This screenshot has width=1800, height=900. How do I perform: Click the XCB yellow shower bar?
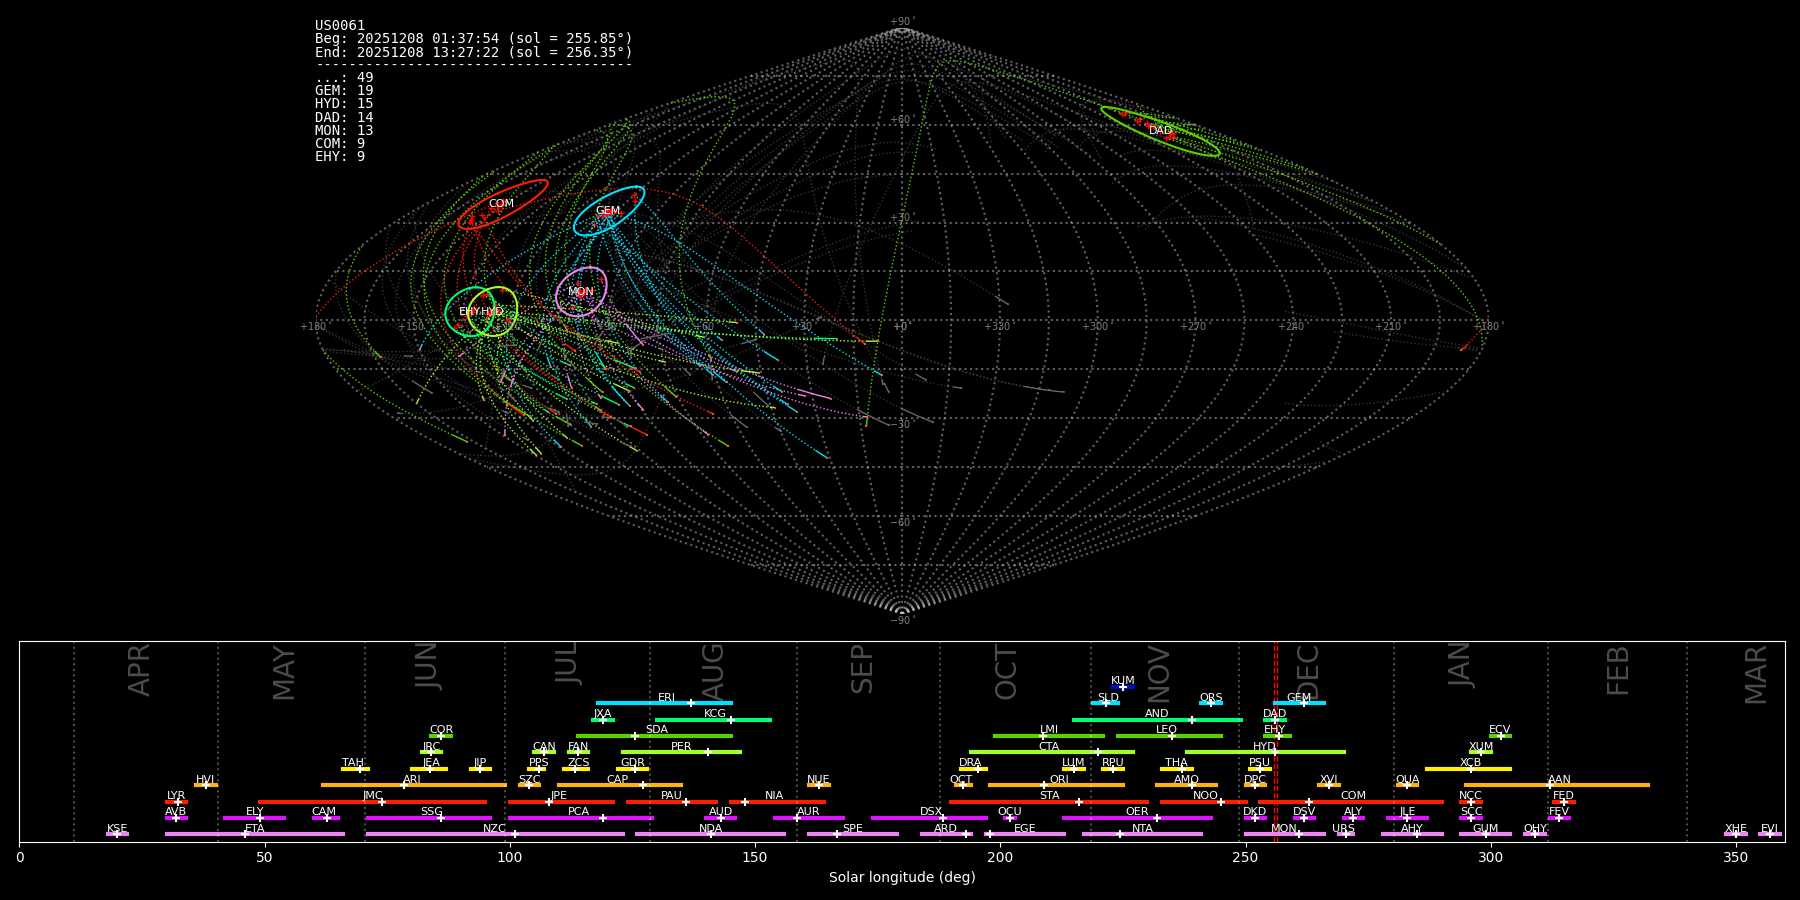1468,769
